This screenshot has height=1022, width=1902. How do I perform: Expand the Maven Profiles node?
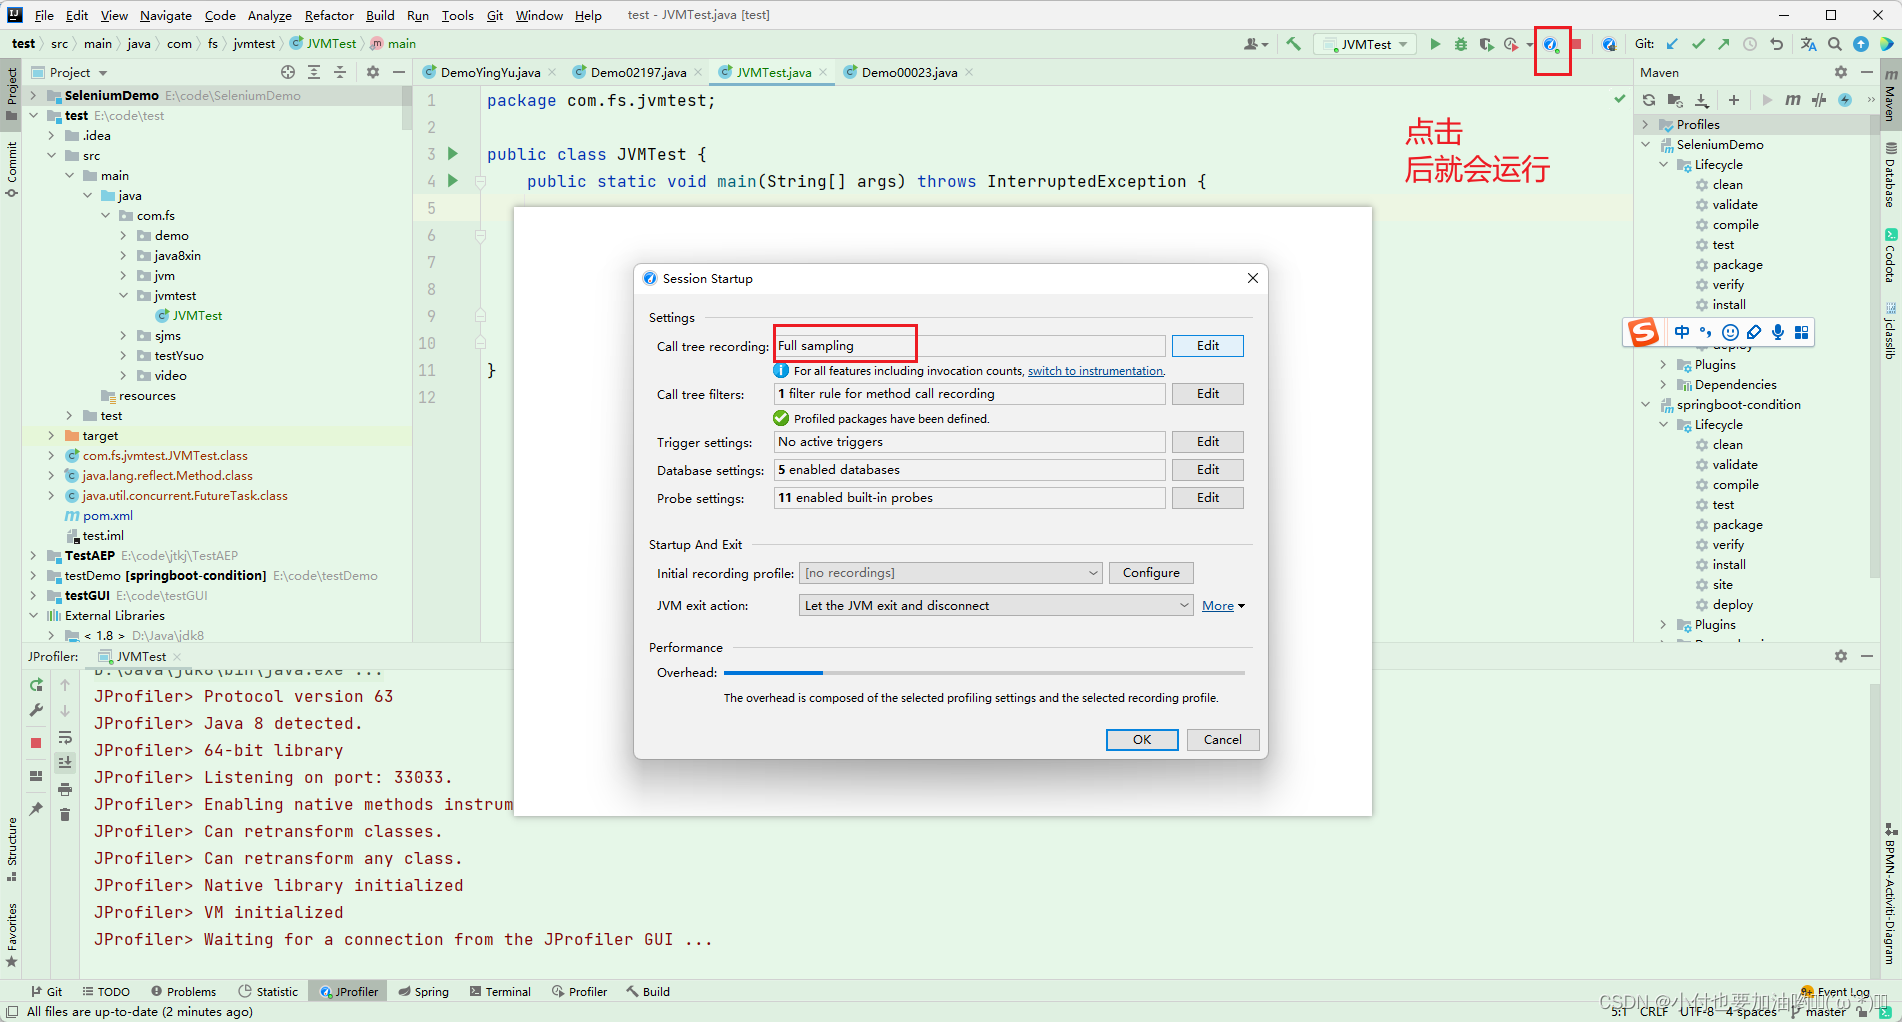[1645, 125]
